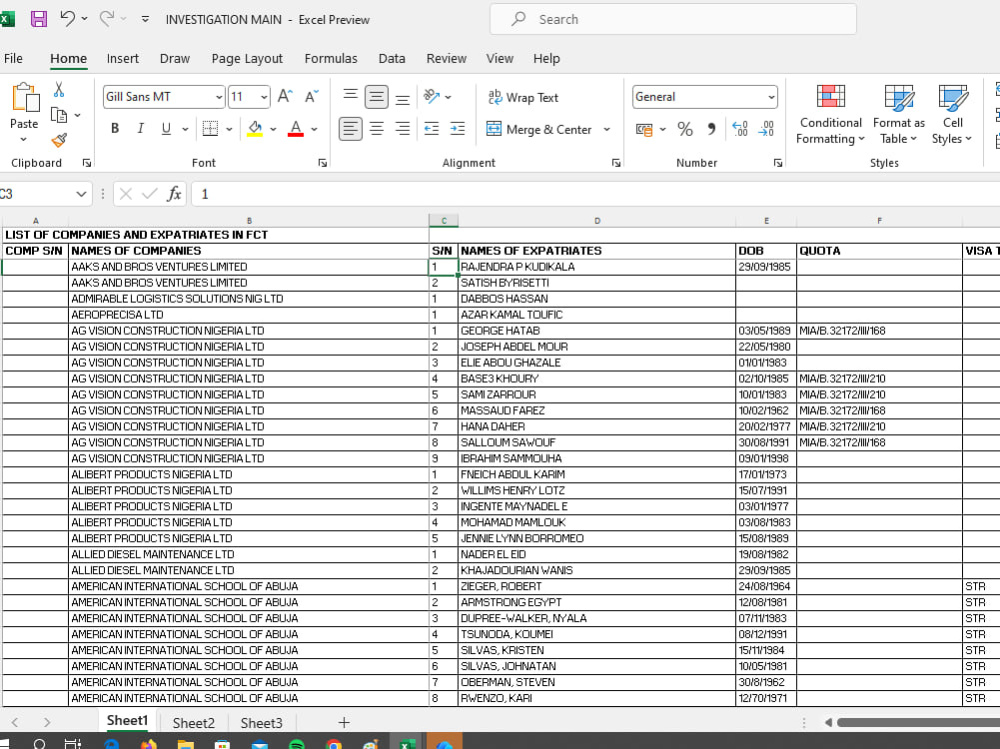Image resolution: width=1000 pixels, height=749 pixels.
Task: Toggle Bold formatting
Action: [115, 128]
